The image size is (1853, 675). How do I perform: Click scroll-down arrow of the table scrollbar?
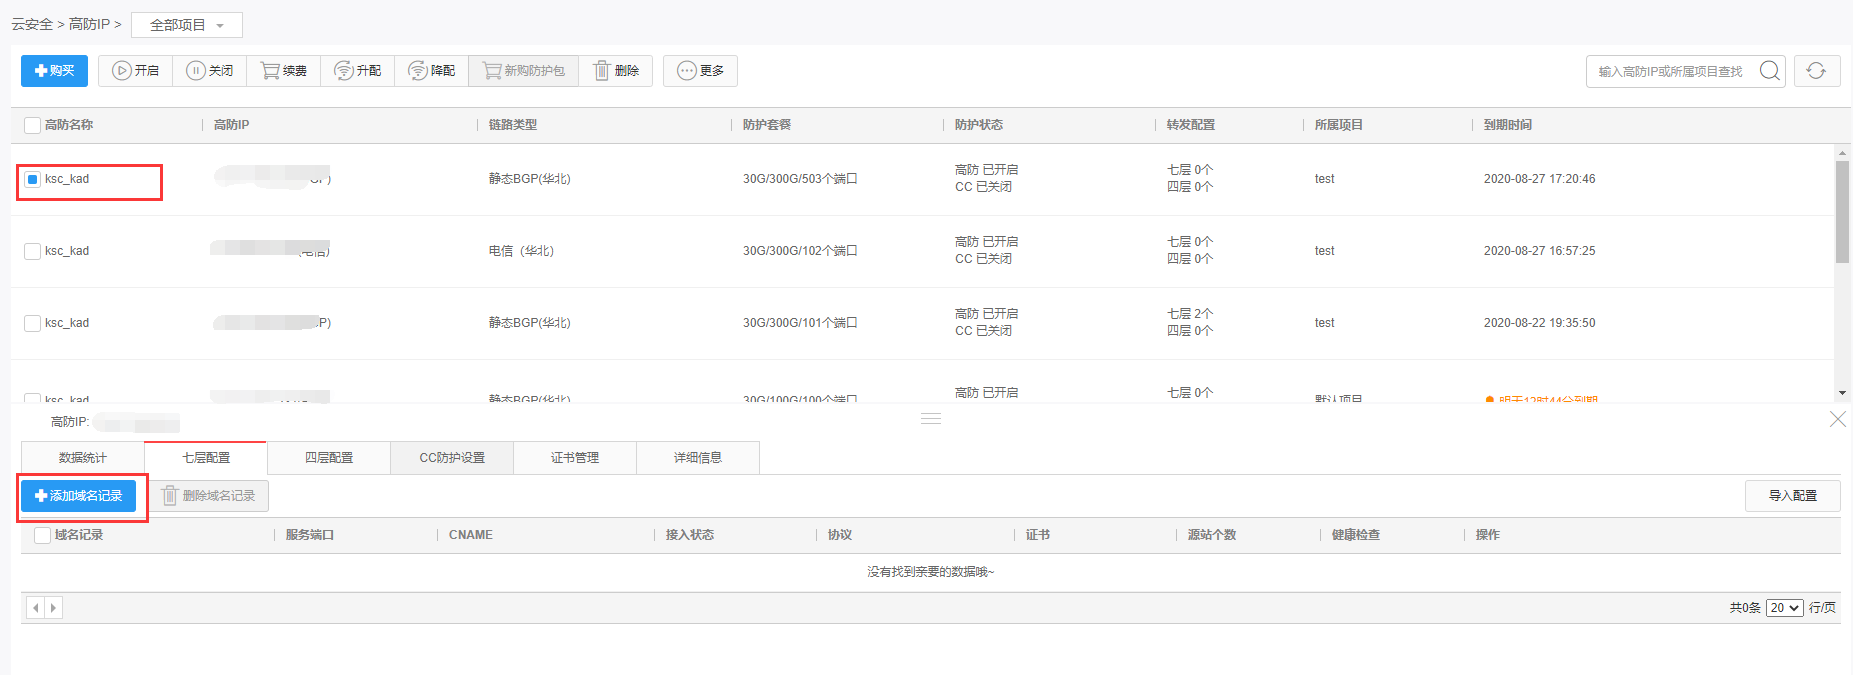[x=1842, y=393]
